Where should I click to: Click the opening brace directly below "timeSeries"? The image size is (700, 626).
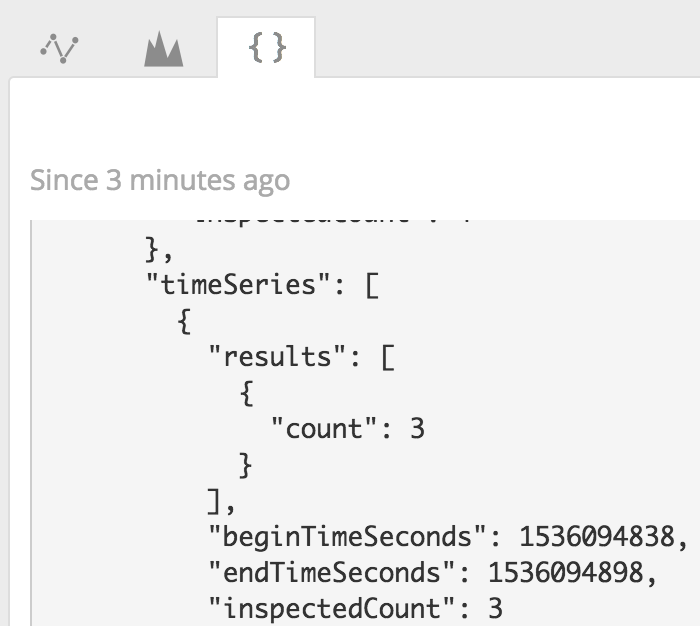pos(184,321)
